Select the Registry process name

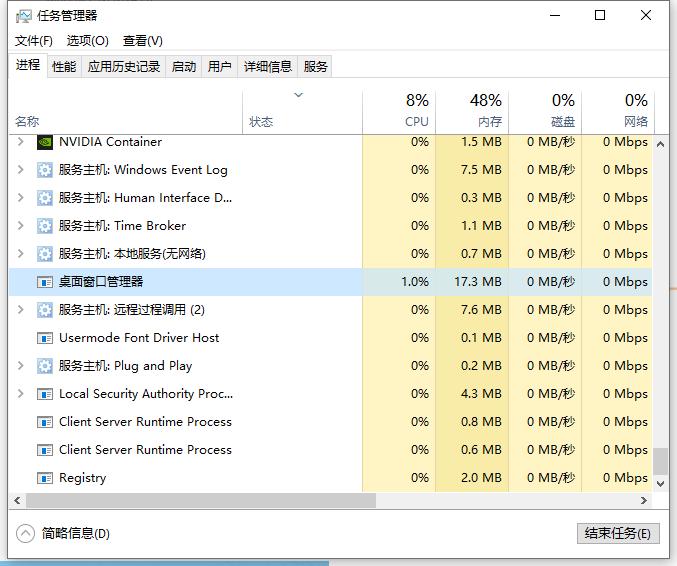[82, 478]
